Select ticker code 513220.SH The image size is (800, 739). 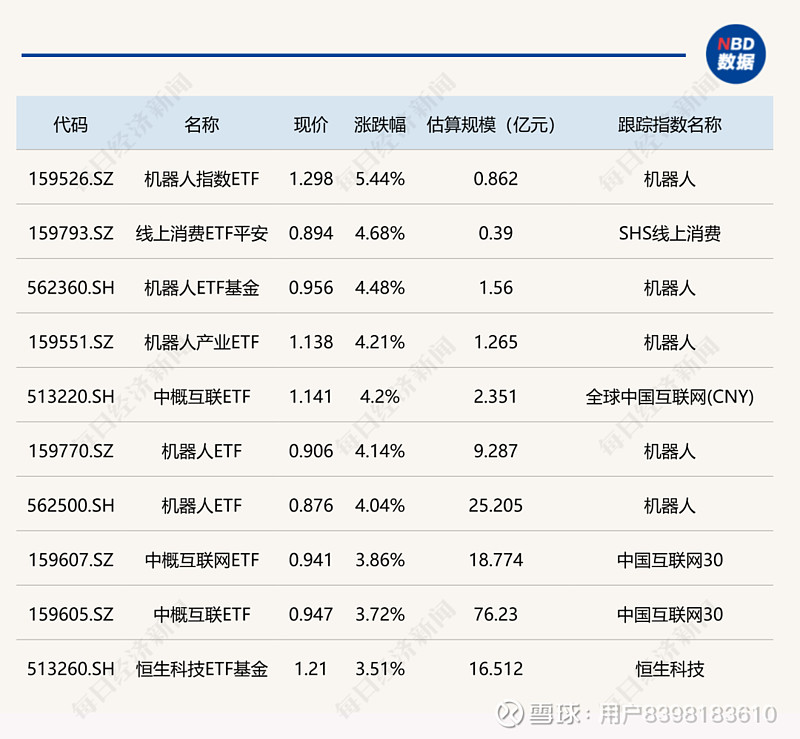(x=71, y=396)
